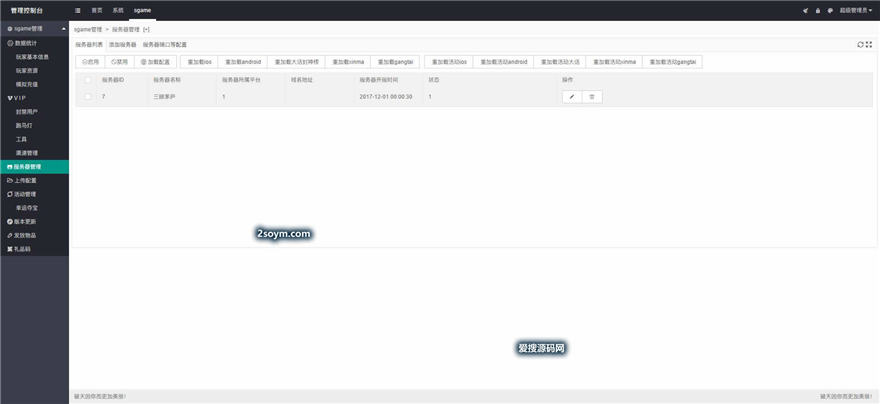Click the sidebar collapse hamburger icon
Image resolution: width=880 pixels, height=404 pixels.
[78, 10]
